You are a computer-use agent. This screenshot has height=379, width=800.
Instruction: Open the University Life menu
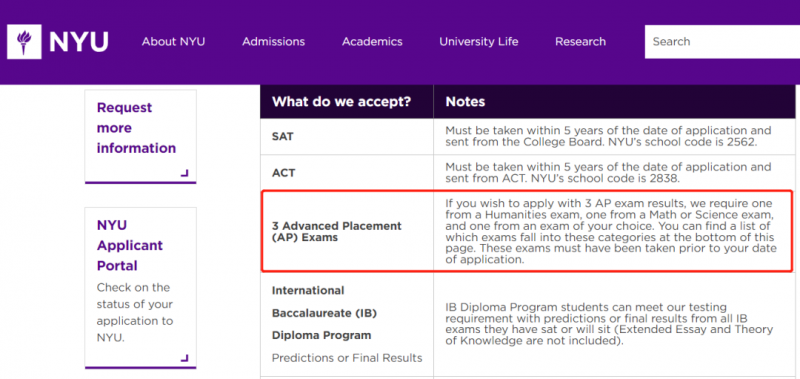479,42
